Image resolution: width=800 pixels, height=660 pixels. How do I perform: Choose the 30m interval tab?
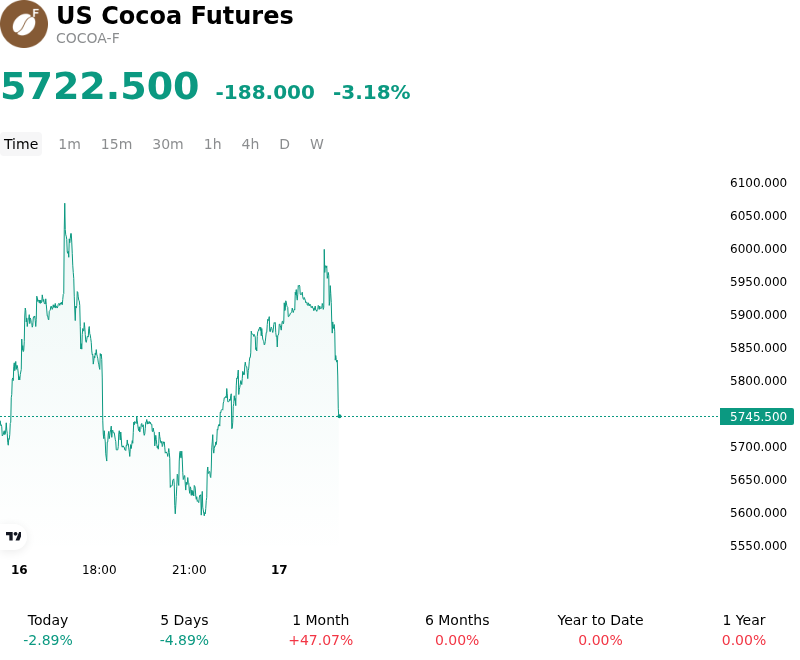click(168, 144)
